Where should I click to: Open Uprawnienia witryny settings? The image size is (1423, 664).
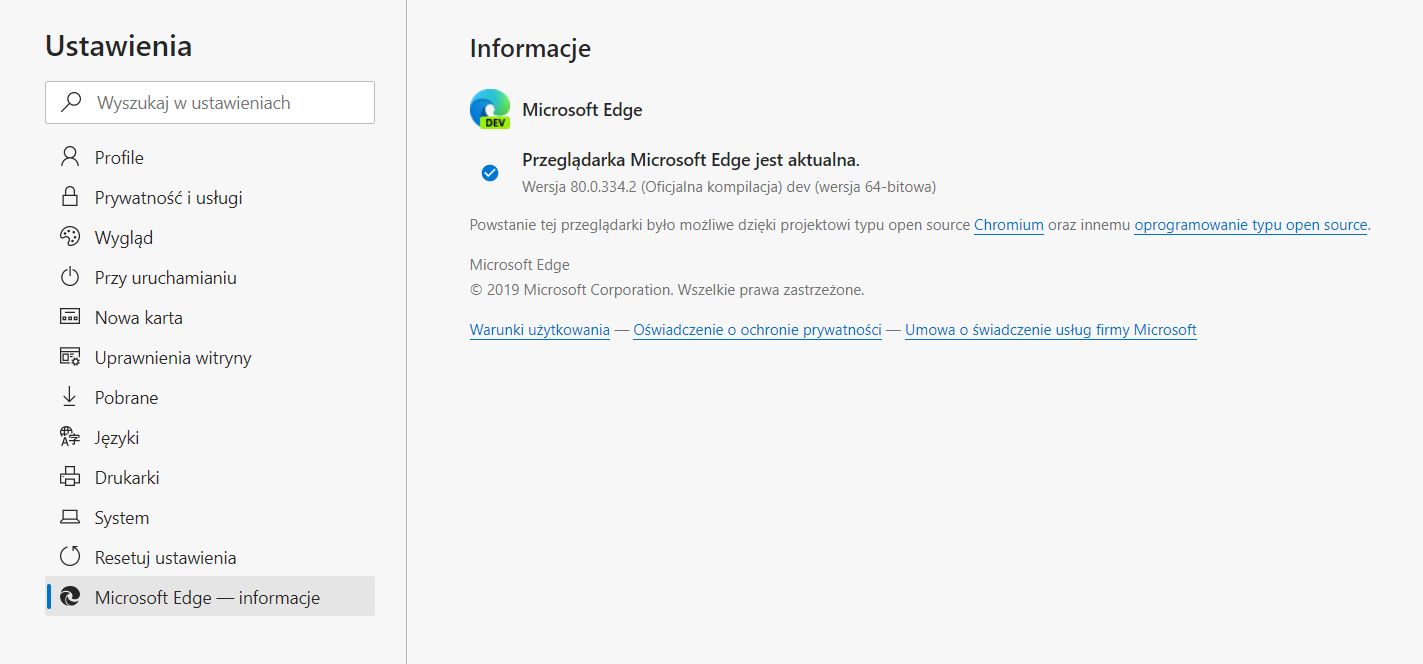pos(210,357)
